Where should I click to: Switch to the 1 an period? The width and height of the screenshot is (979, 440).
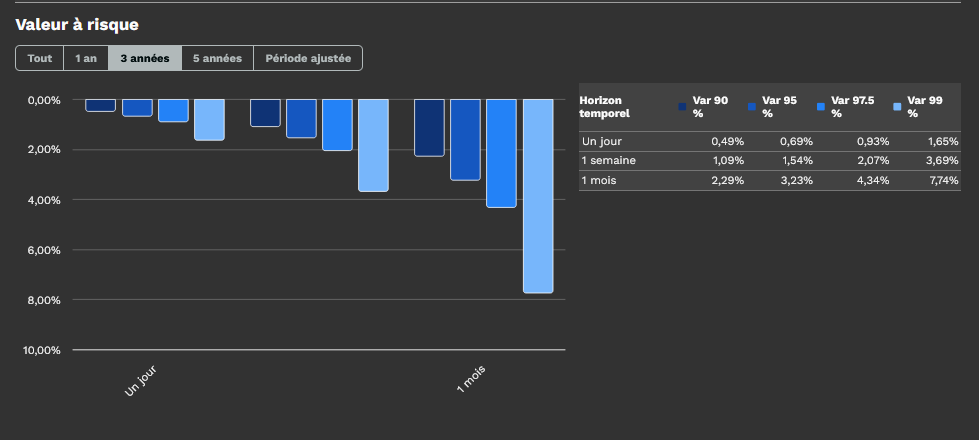point(86,59)
